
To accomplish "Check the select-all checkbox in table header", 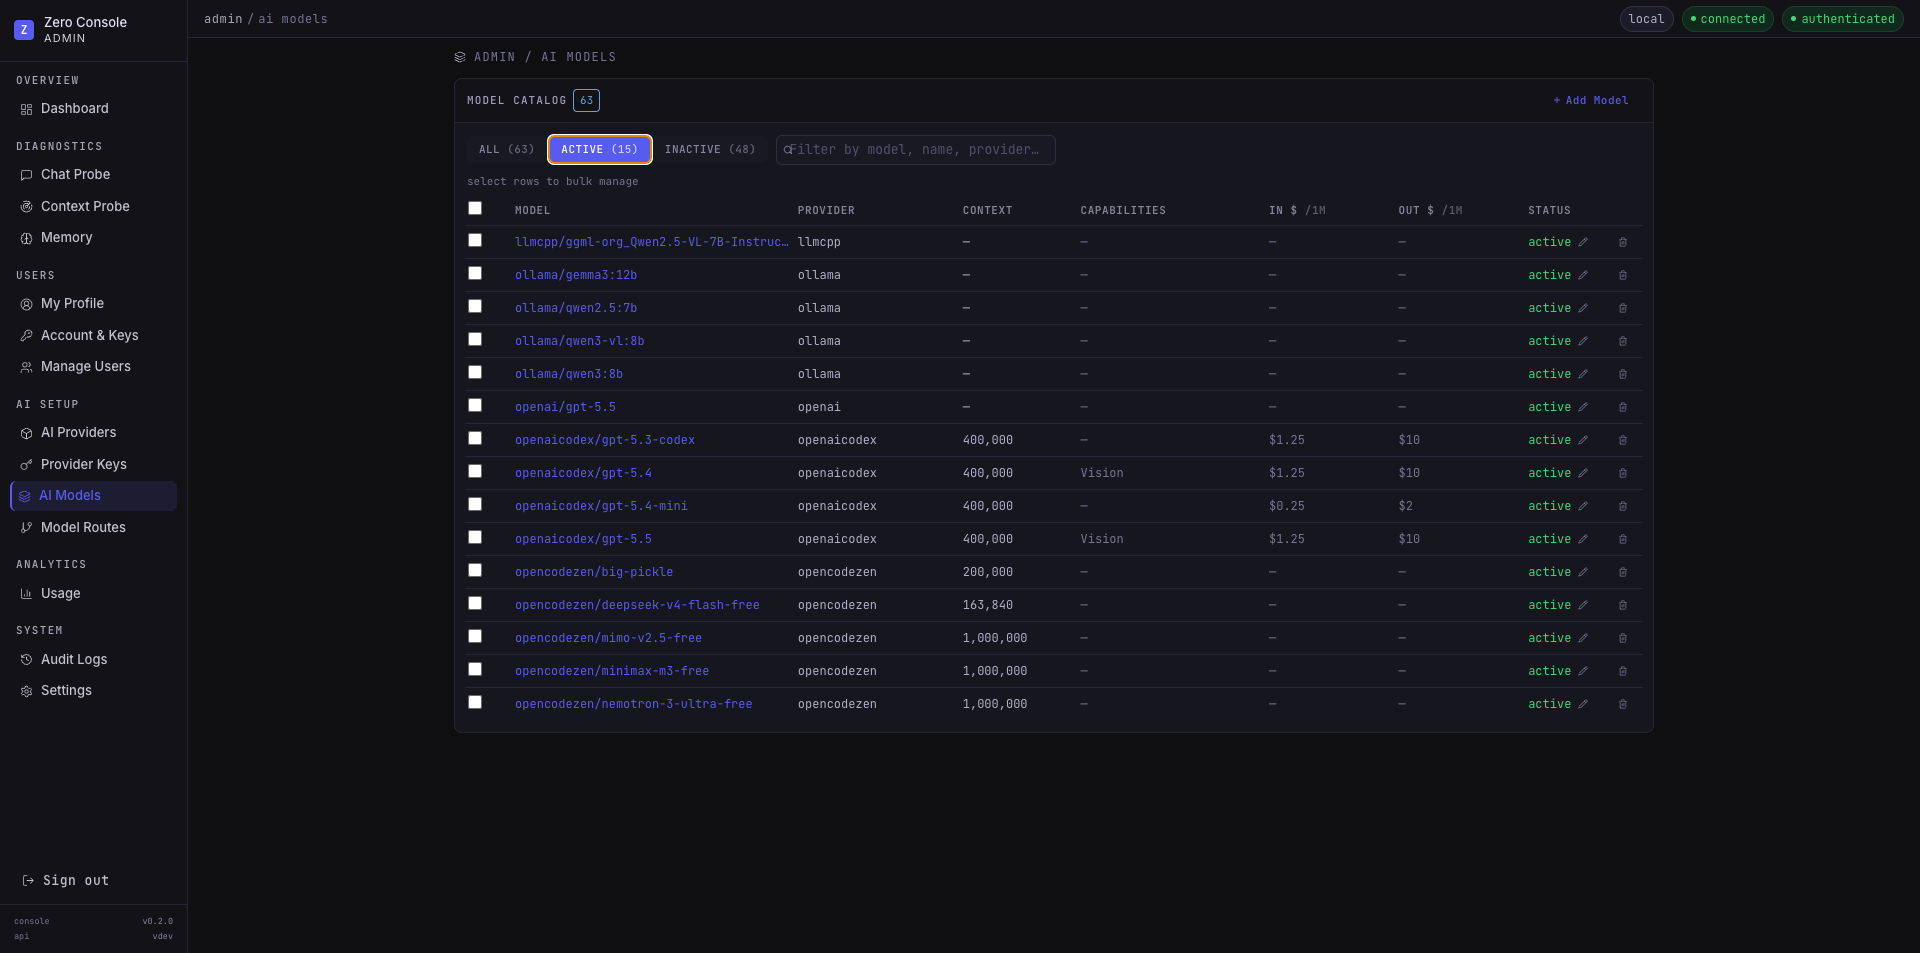I will 475,208.
